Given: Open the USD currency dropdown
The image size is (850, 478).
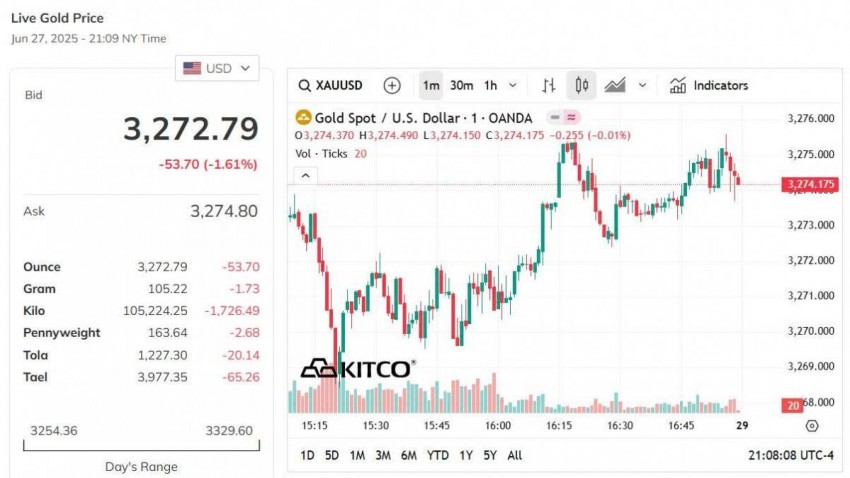Looking at the screenshot, I should pos(217,68).
